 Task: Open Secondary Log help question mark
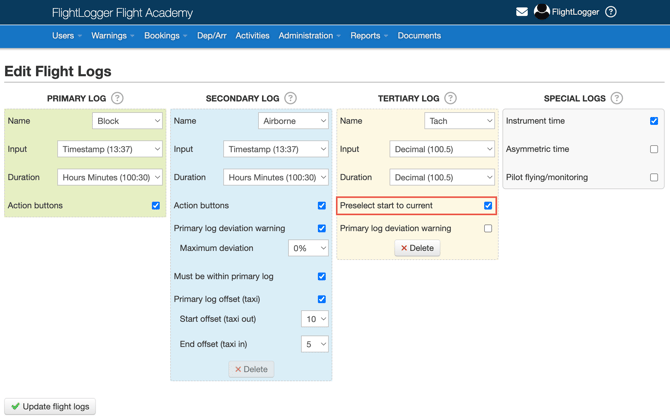[291, 98]
